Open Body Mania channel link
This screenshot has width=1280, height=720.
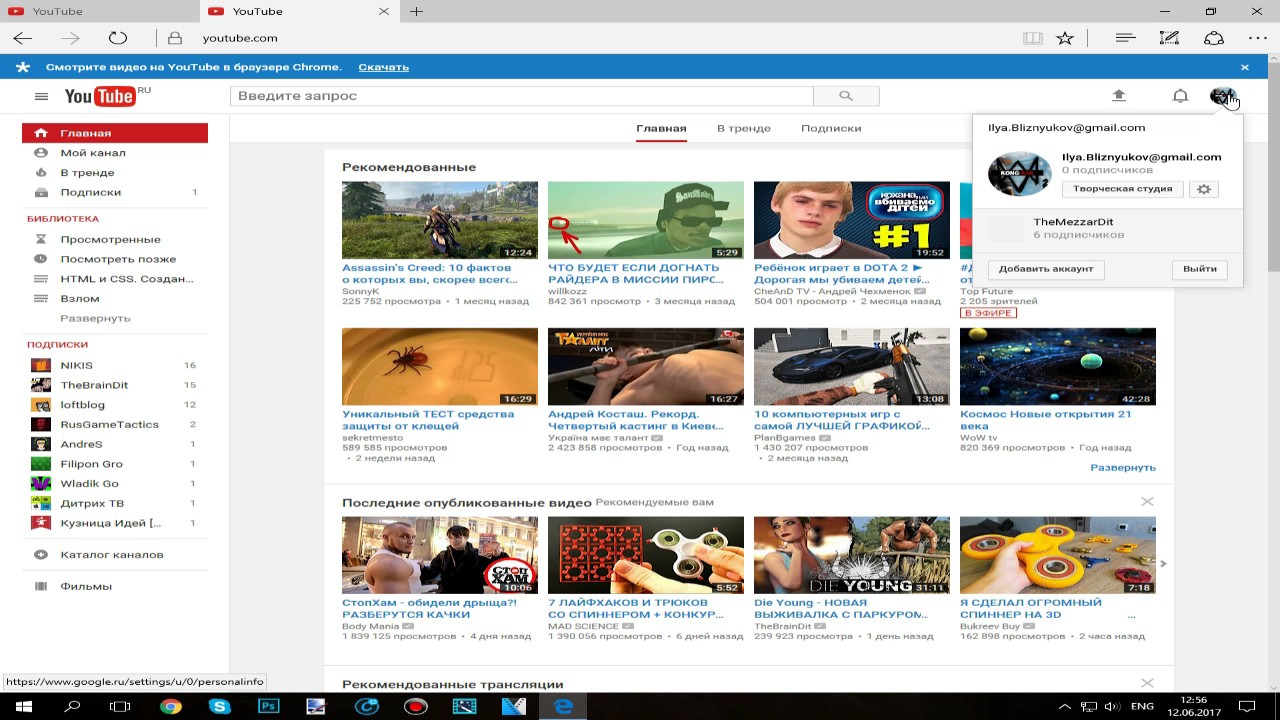tap(370, 626)
